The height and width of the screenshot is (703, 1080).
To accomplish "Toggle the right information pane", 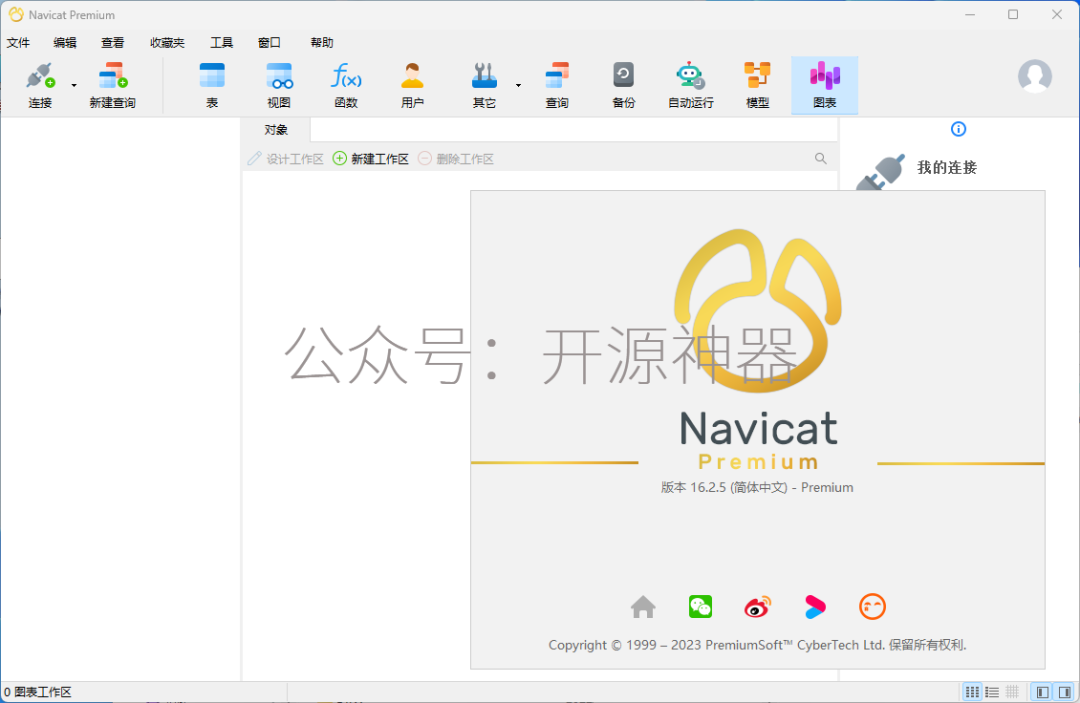I will (x=1064, y=692).
